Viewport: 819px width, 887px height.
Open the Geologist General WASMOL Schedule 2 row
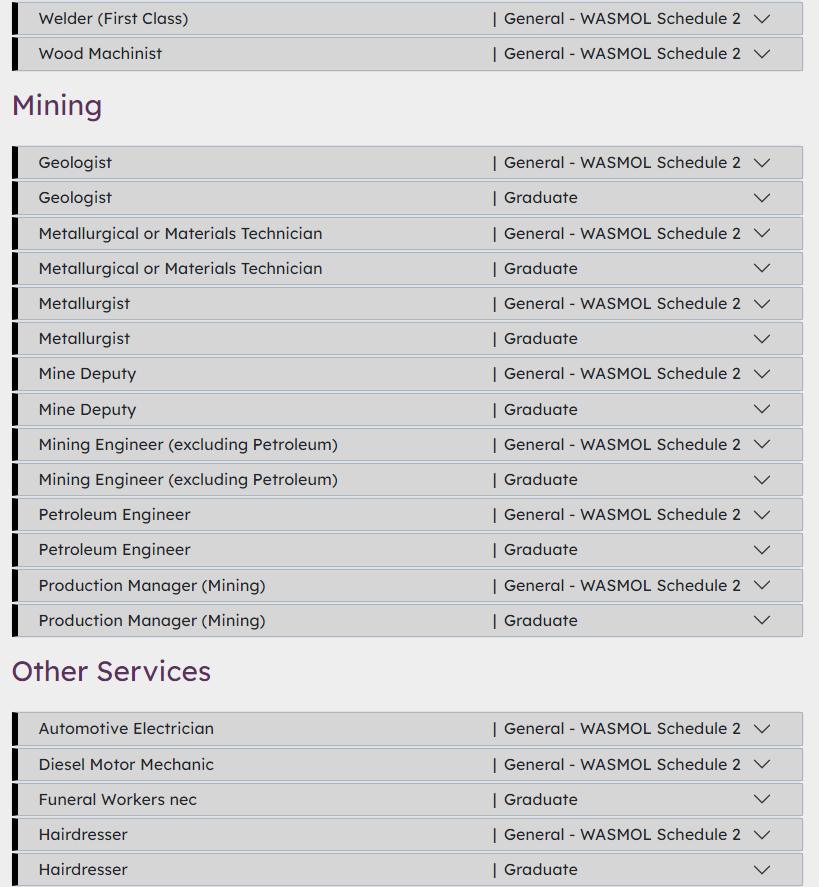pos(762,163)
